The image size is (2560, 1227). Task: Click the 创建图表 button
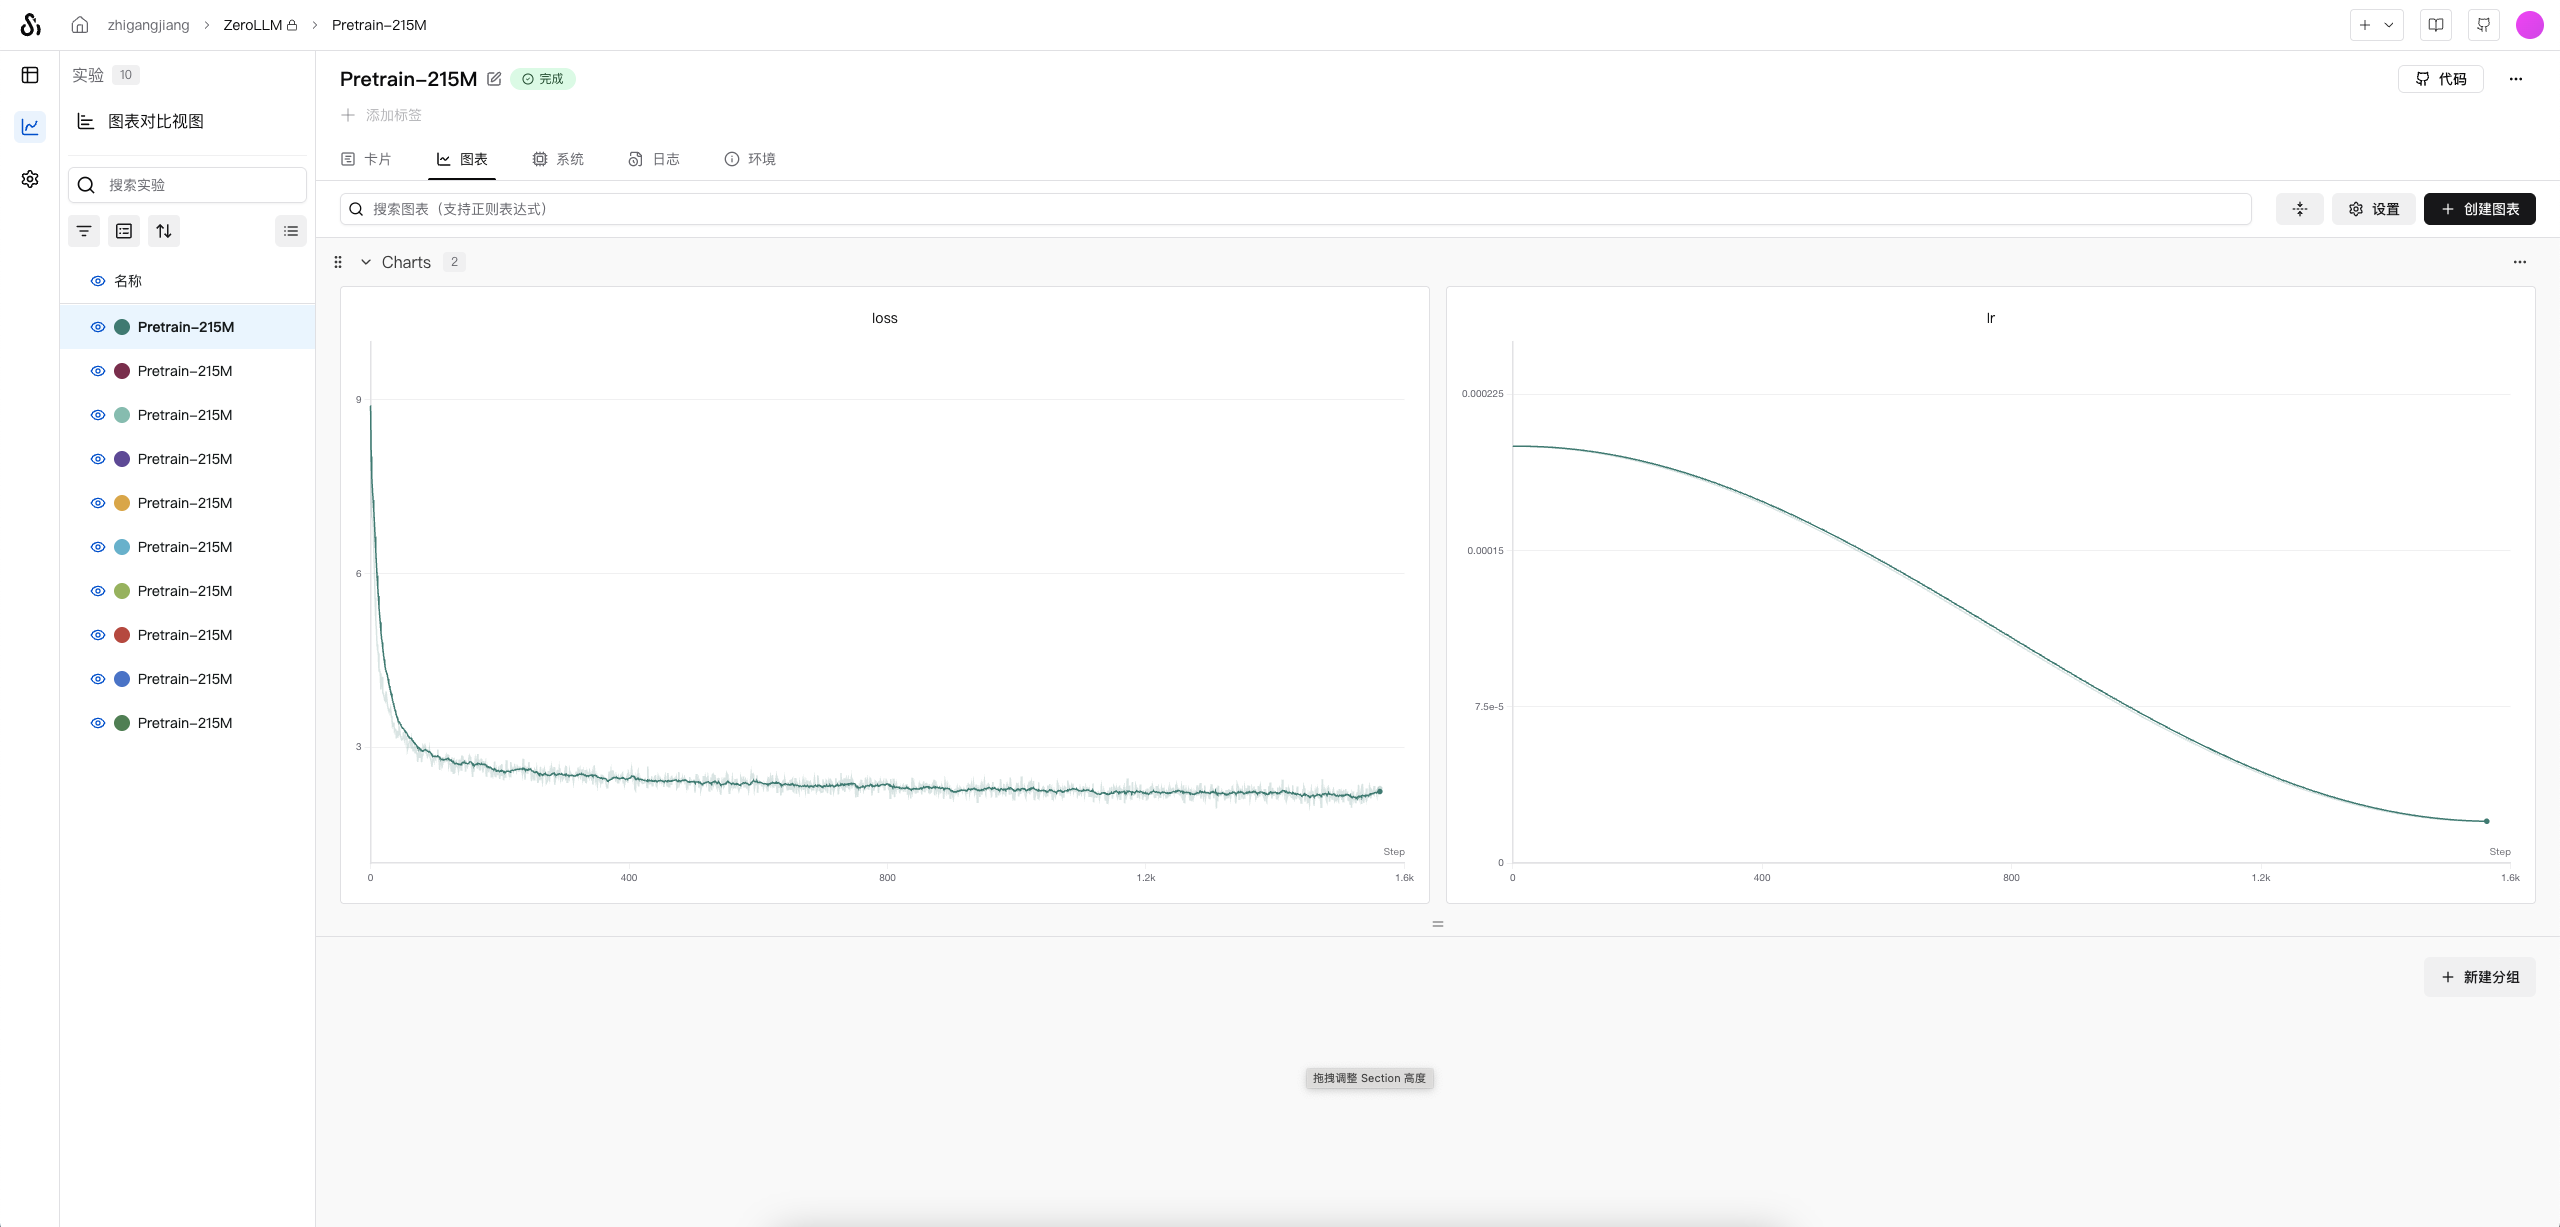tap(2479, 209)
